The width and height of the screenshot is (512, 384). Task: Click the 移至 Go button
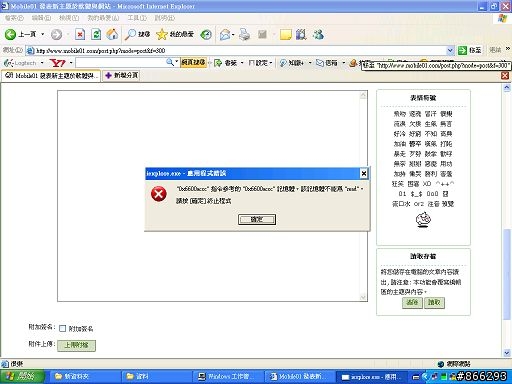[470, 50]
